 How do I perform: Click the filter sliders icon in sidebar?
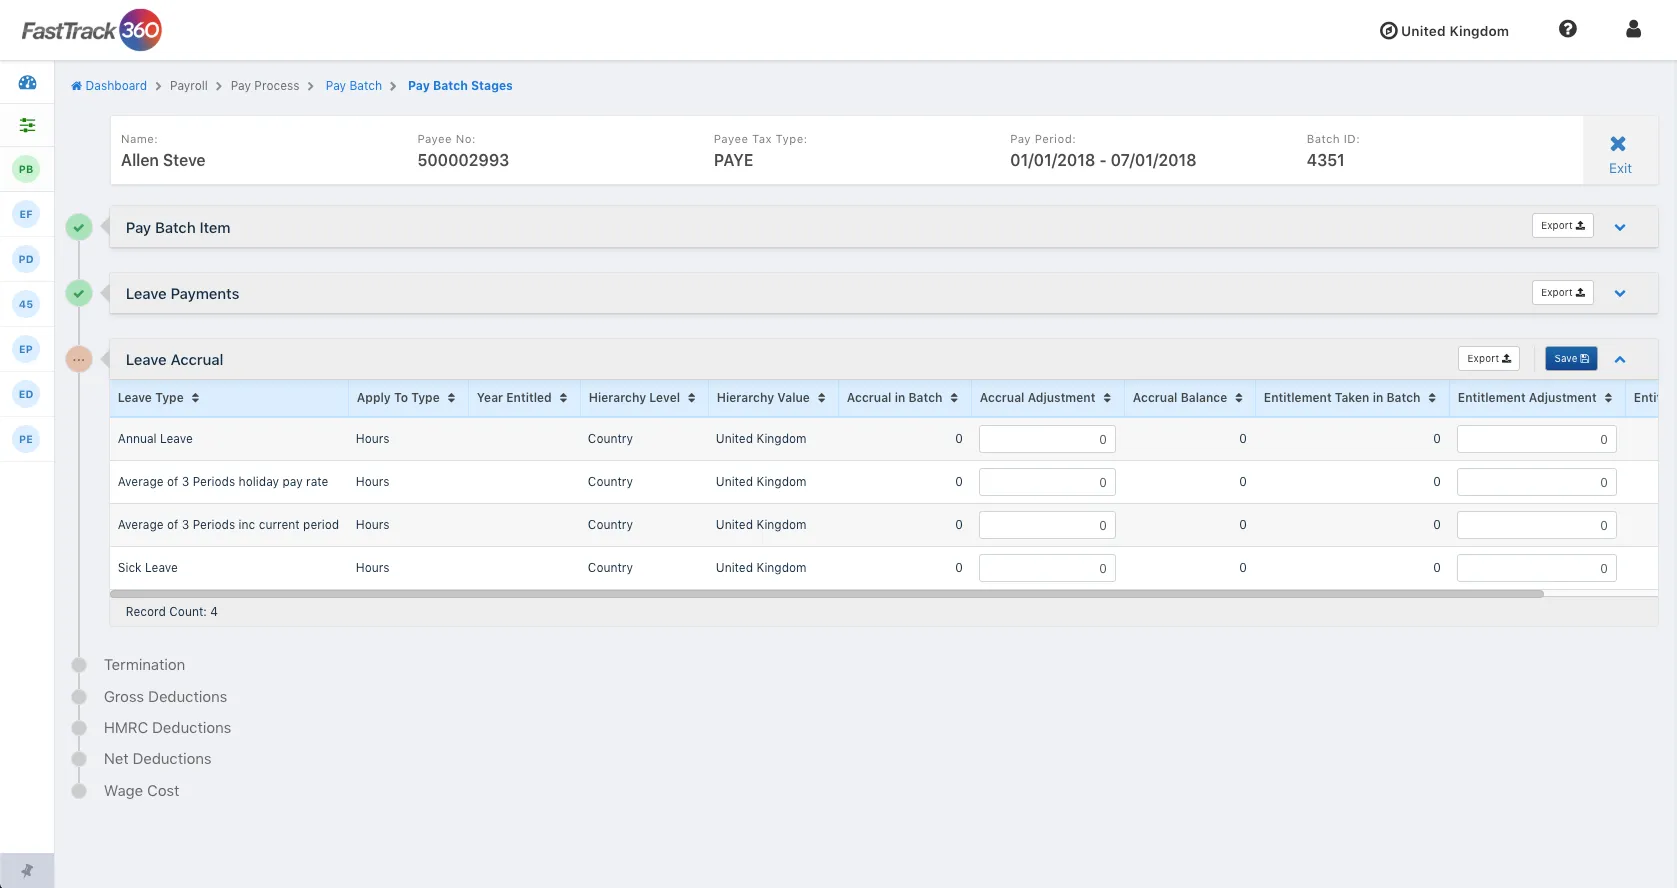pyautogui.click(x=27, y=125)
